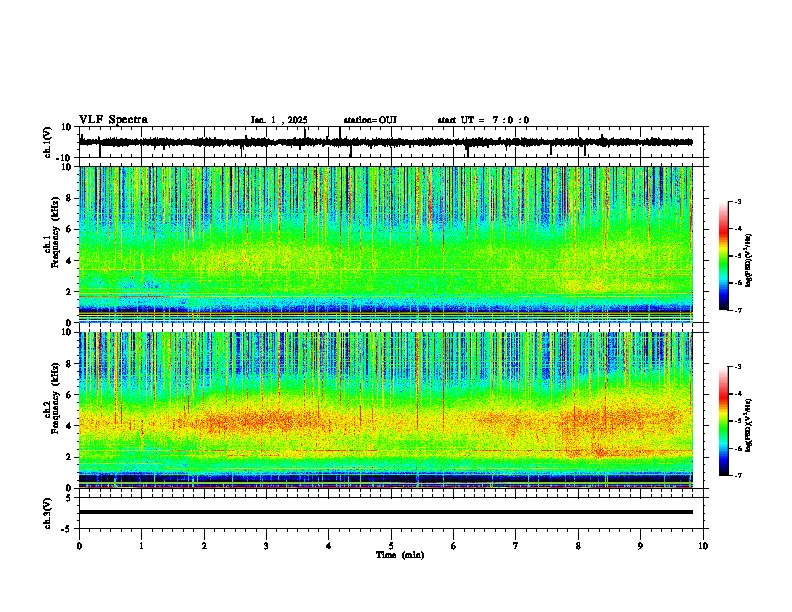Click time axis tick label '0'
792x612 pixels.
point(79,546)
